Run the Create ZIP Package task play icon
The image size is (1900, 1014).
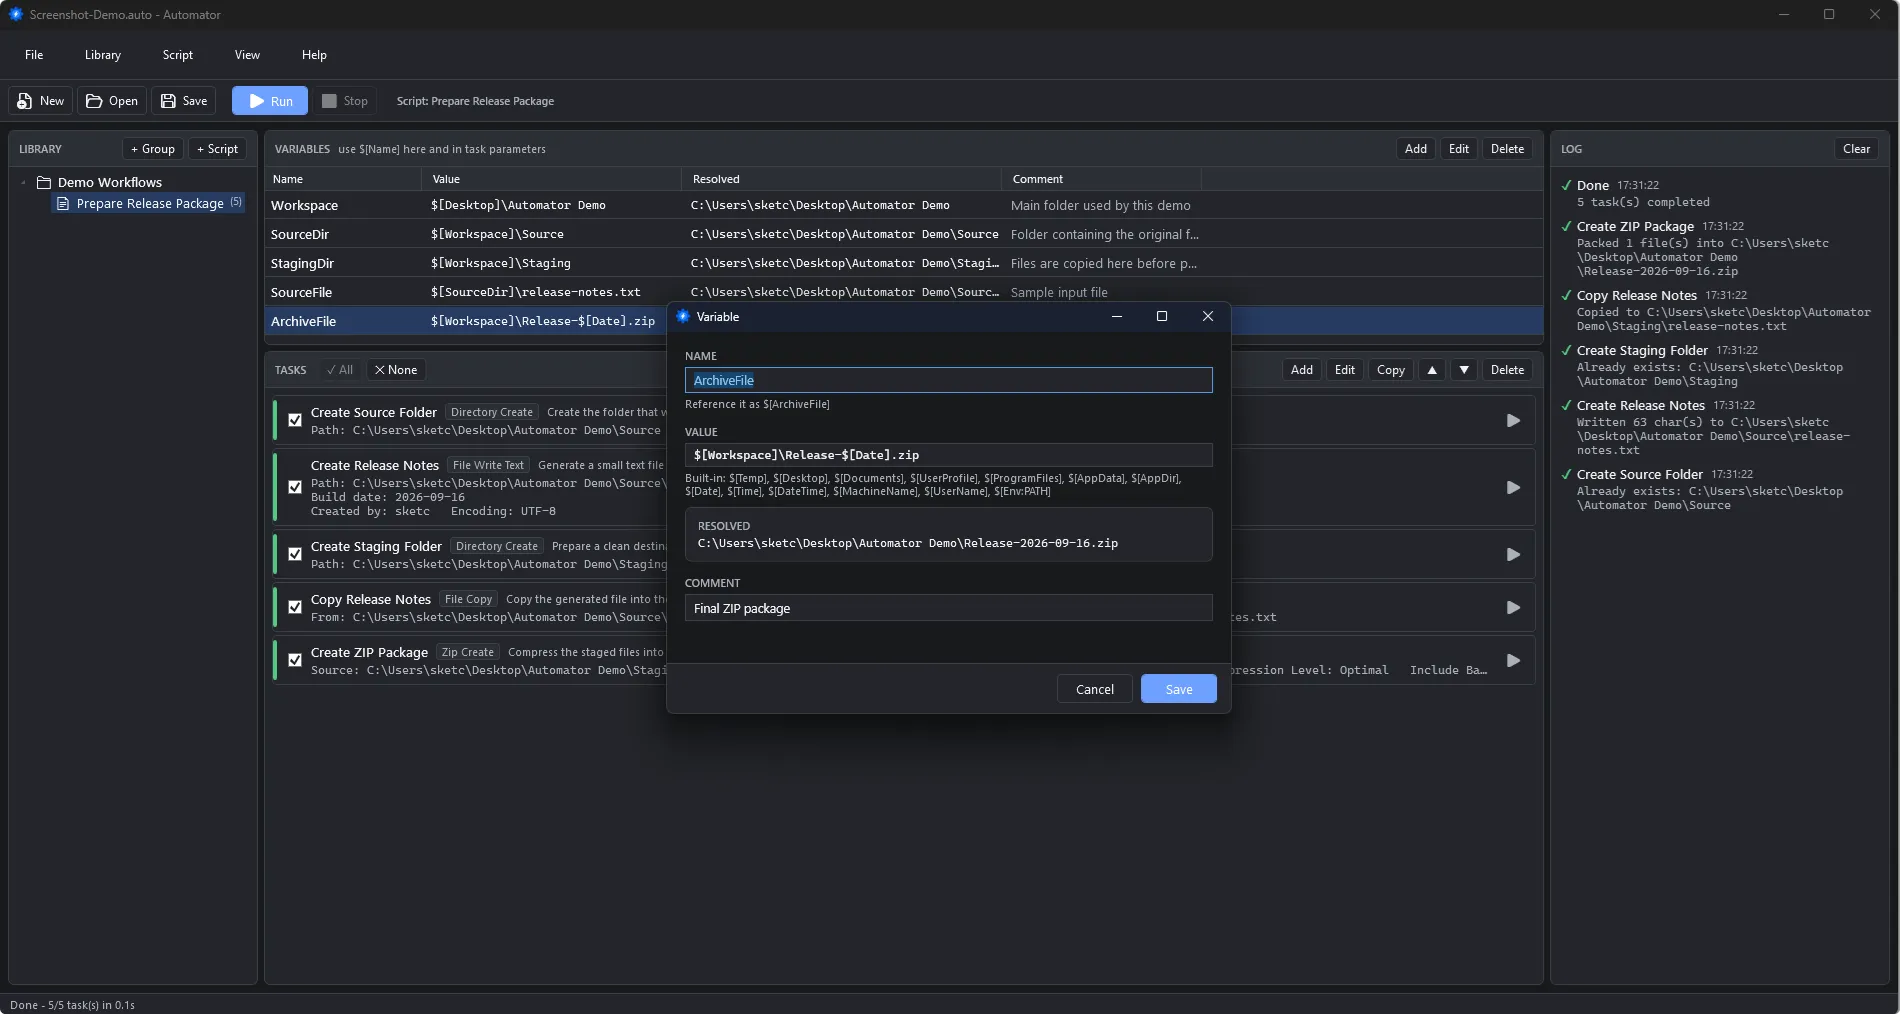click(1513, 661)
